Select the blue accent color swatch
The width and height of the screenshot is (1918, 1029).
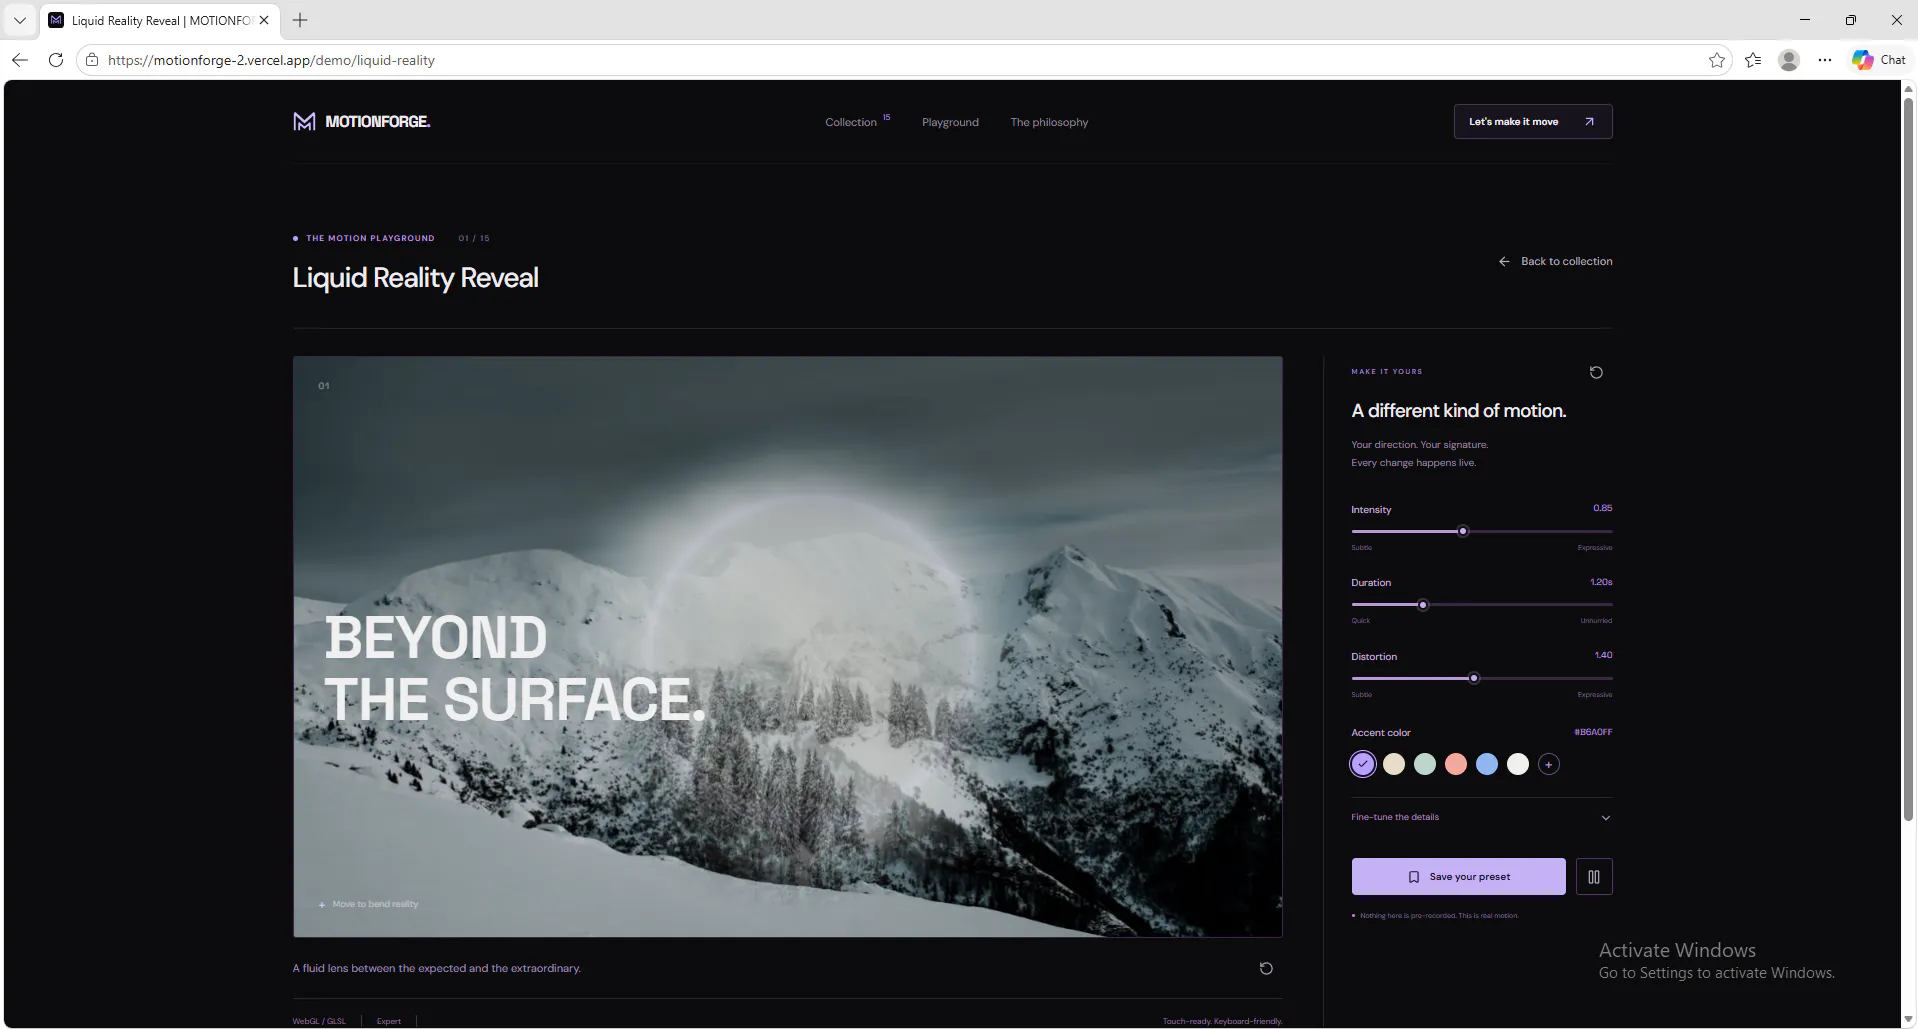click(1487, 764)
